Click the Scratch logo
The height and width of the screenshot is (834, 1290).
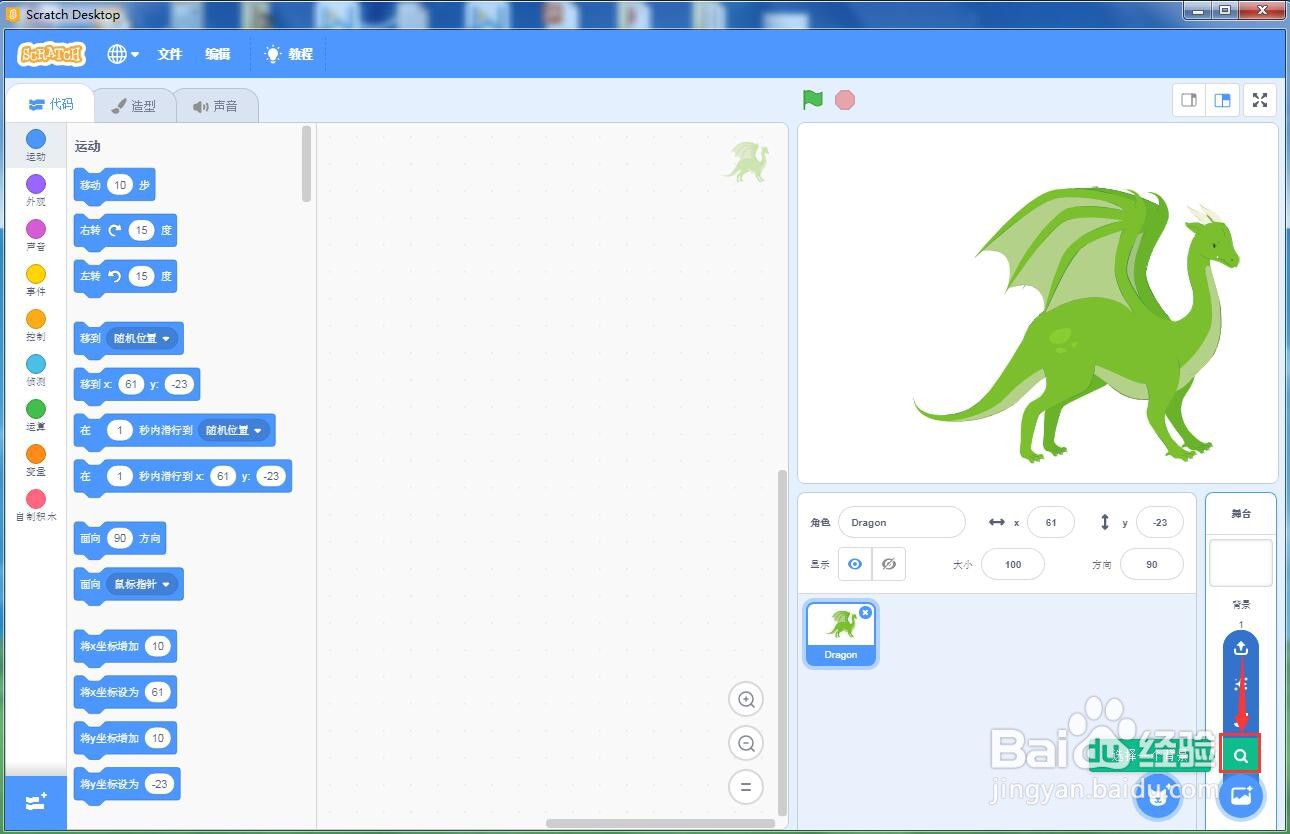51,54
